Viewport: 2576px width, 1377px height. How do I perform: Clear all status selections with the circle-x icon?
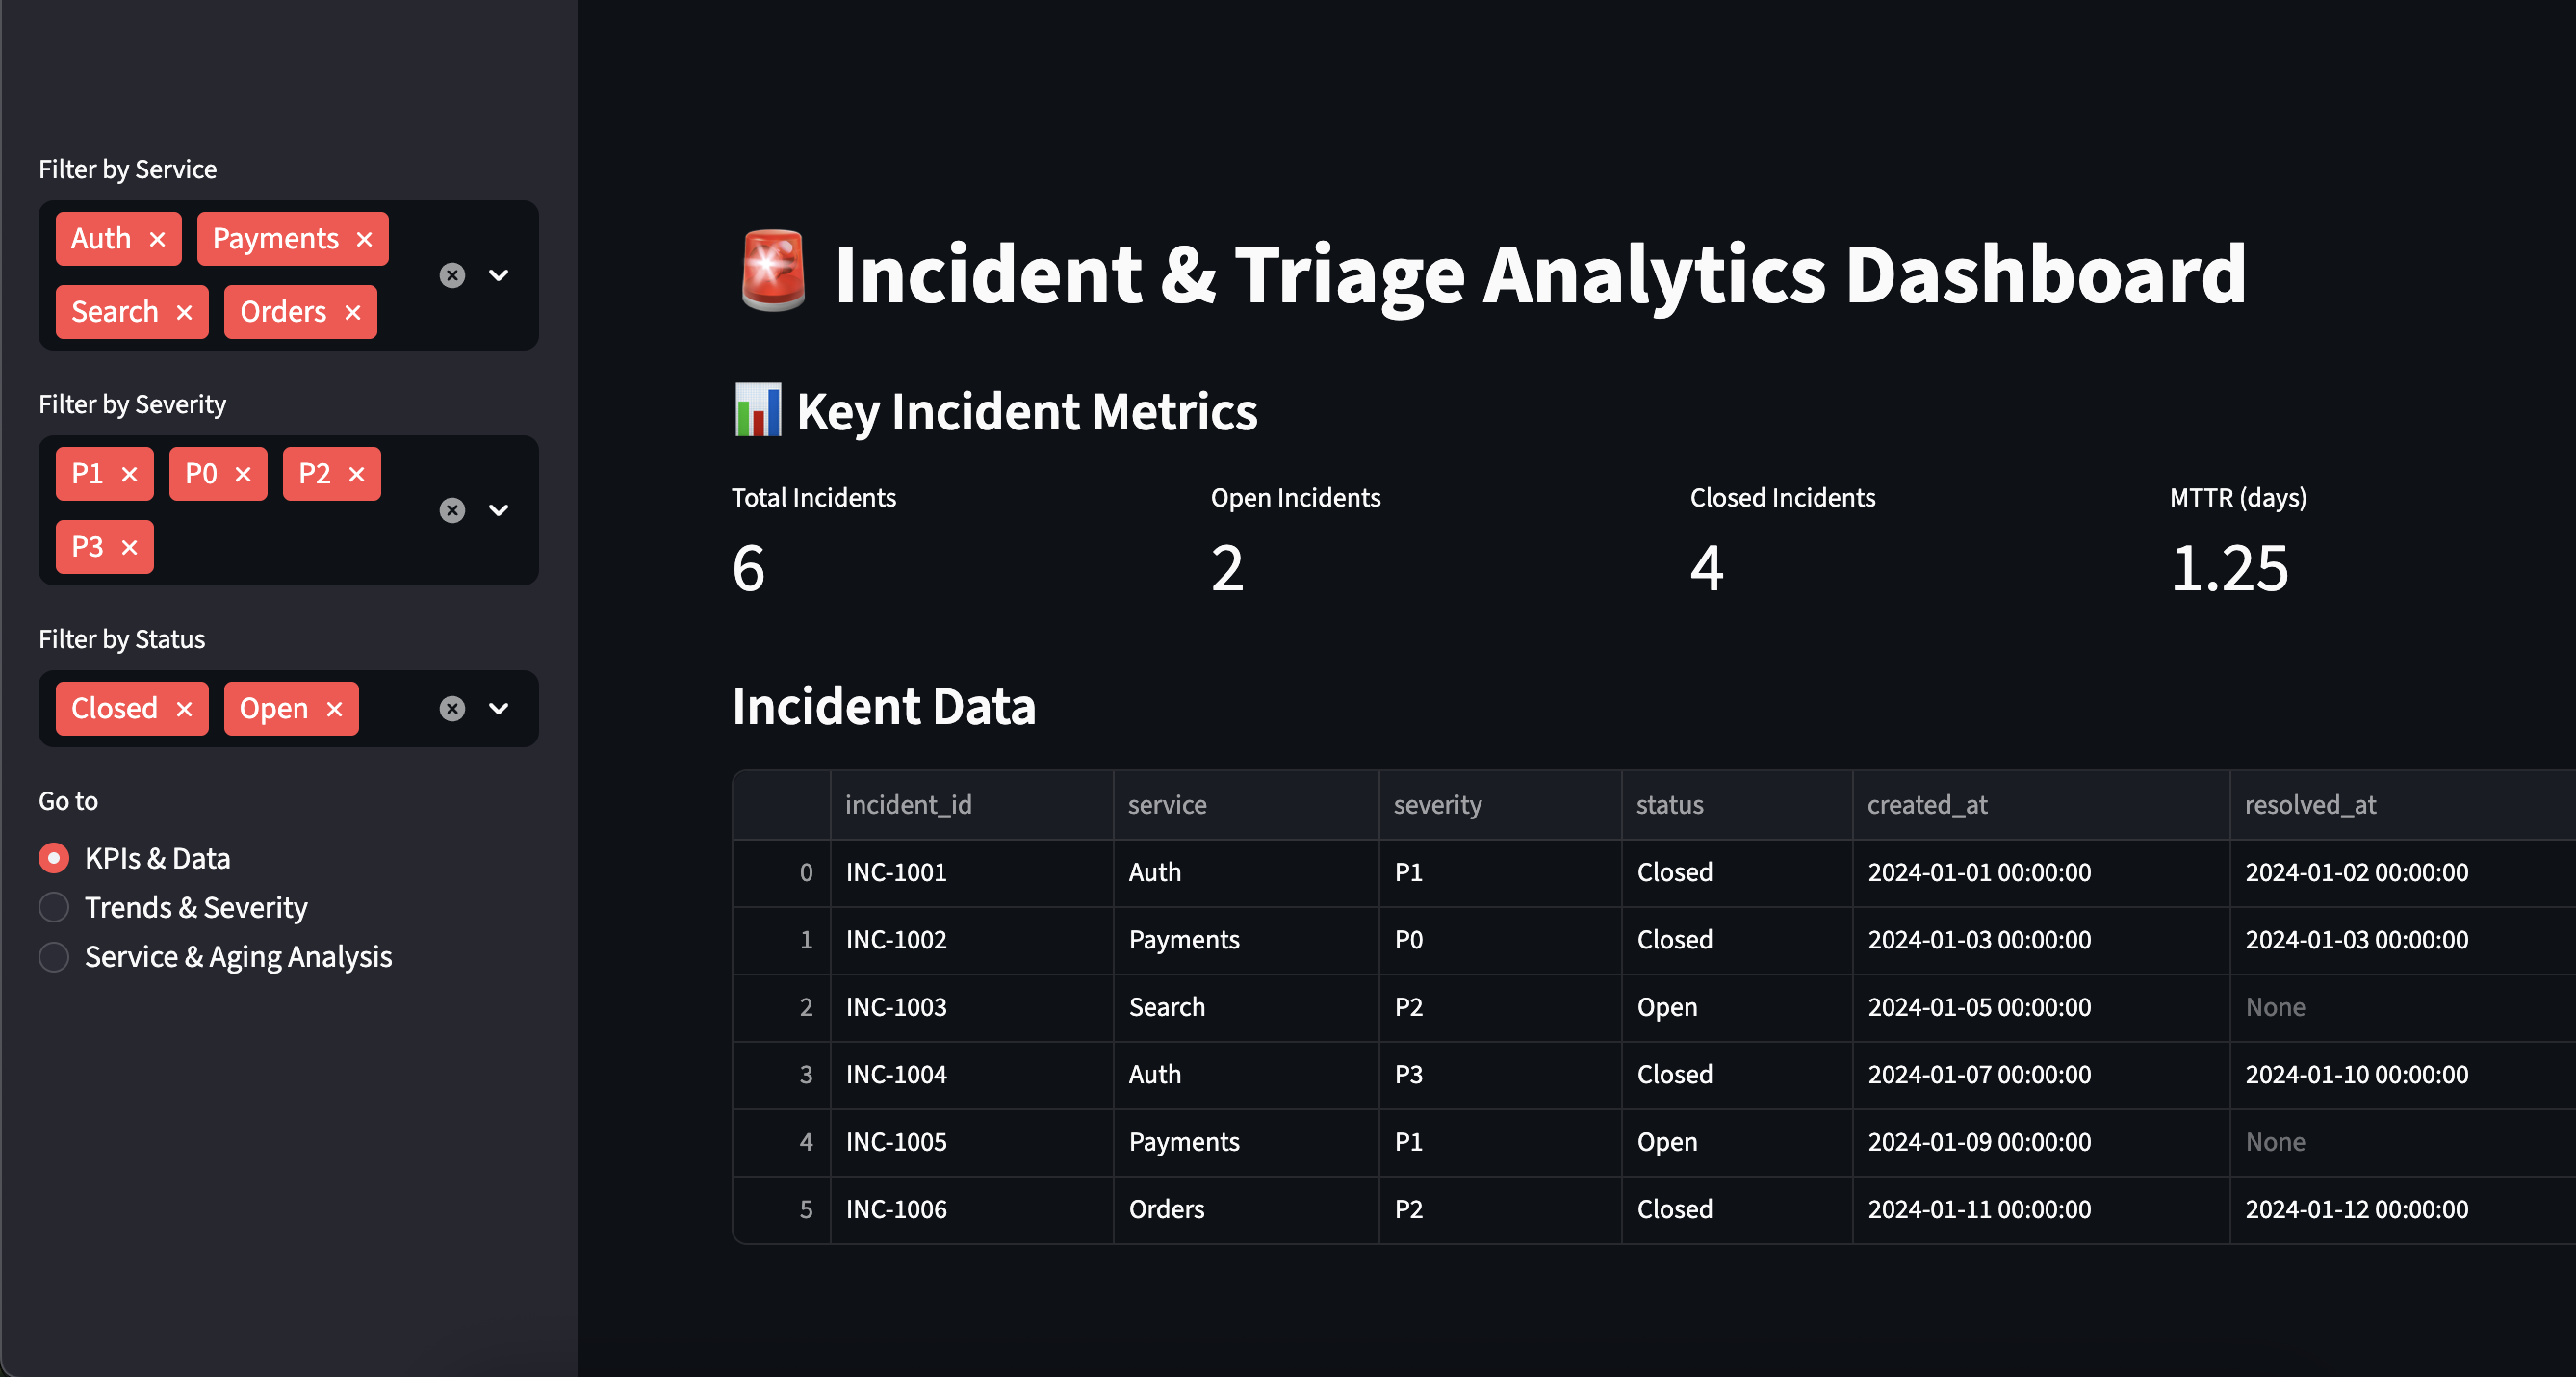pos(452,708)
